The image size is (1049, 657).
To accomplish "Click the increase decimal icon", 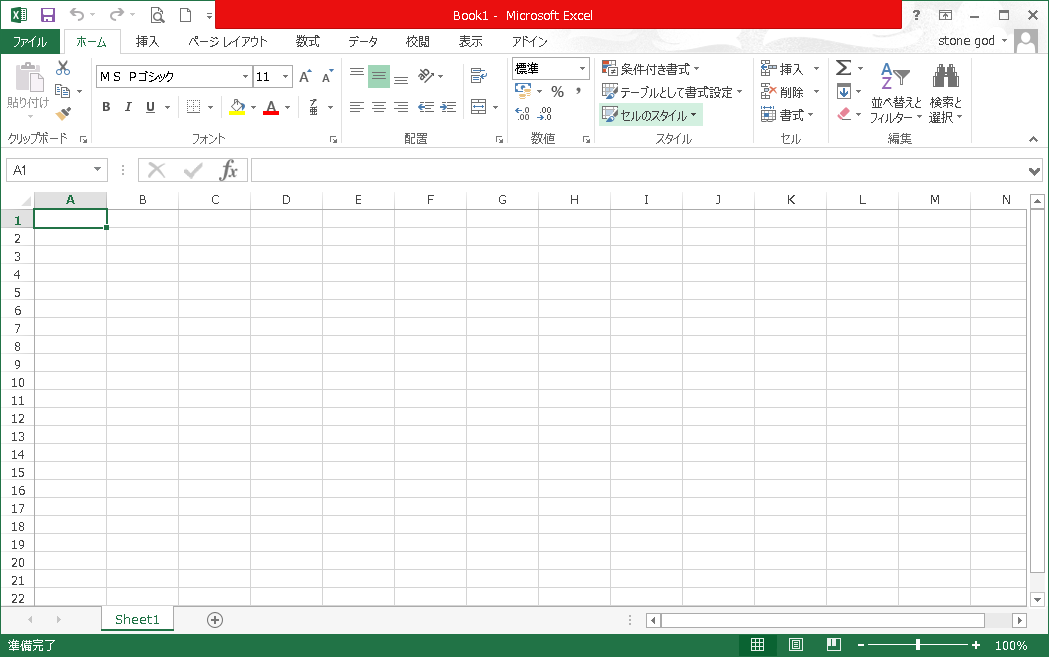I will pyautogui.click(x=522, y=114).
